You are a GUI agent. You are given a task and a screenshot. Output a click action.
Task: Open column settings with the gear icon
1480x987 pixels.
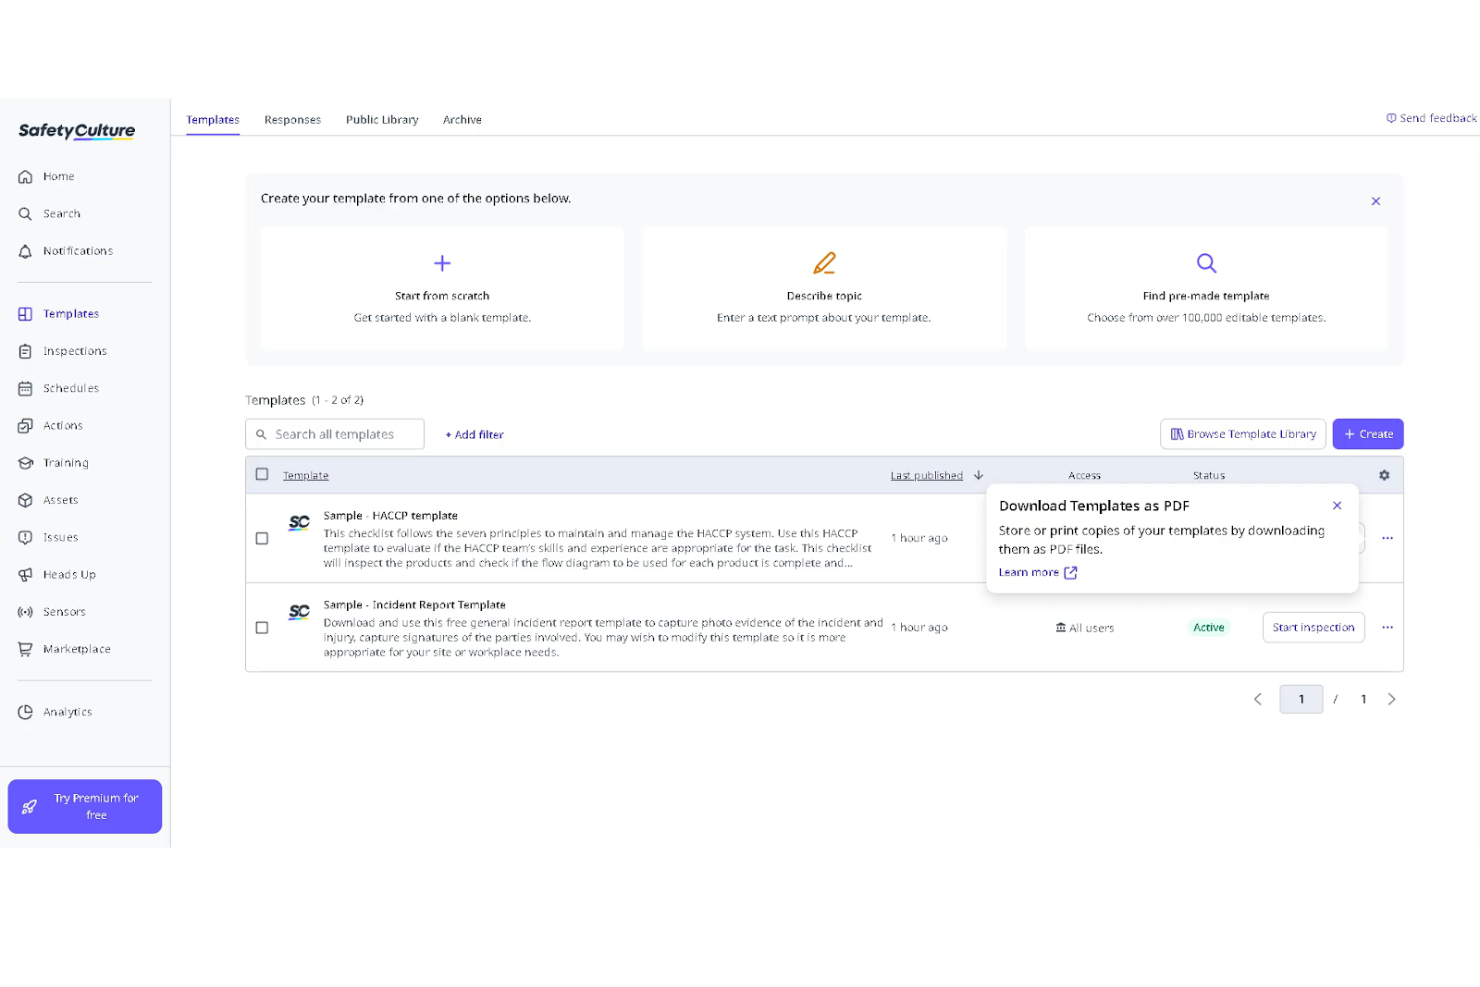pyautogui.click(x=1384, y=475)
